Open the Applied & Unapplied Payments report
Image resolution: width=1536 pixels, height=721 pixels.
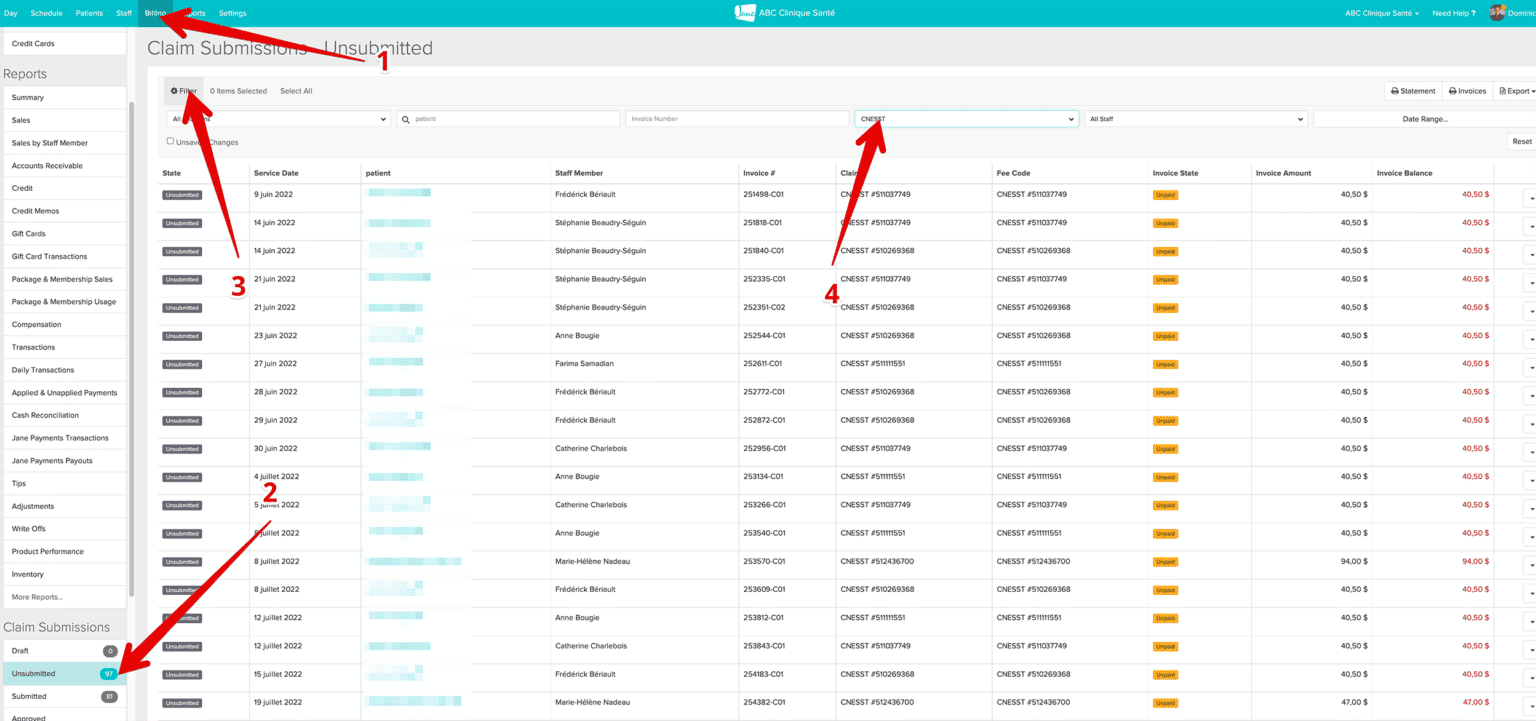(64, 393)
